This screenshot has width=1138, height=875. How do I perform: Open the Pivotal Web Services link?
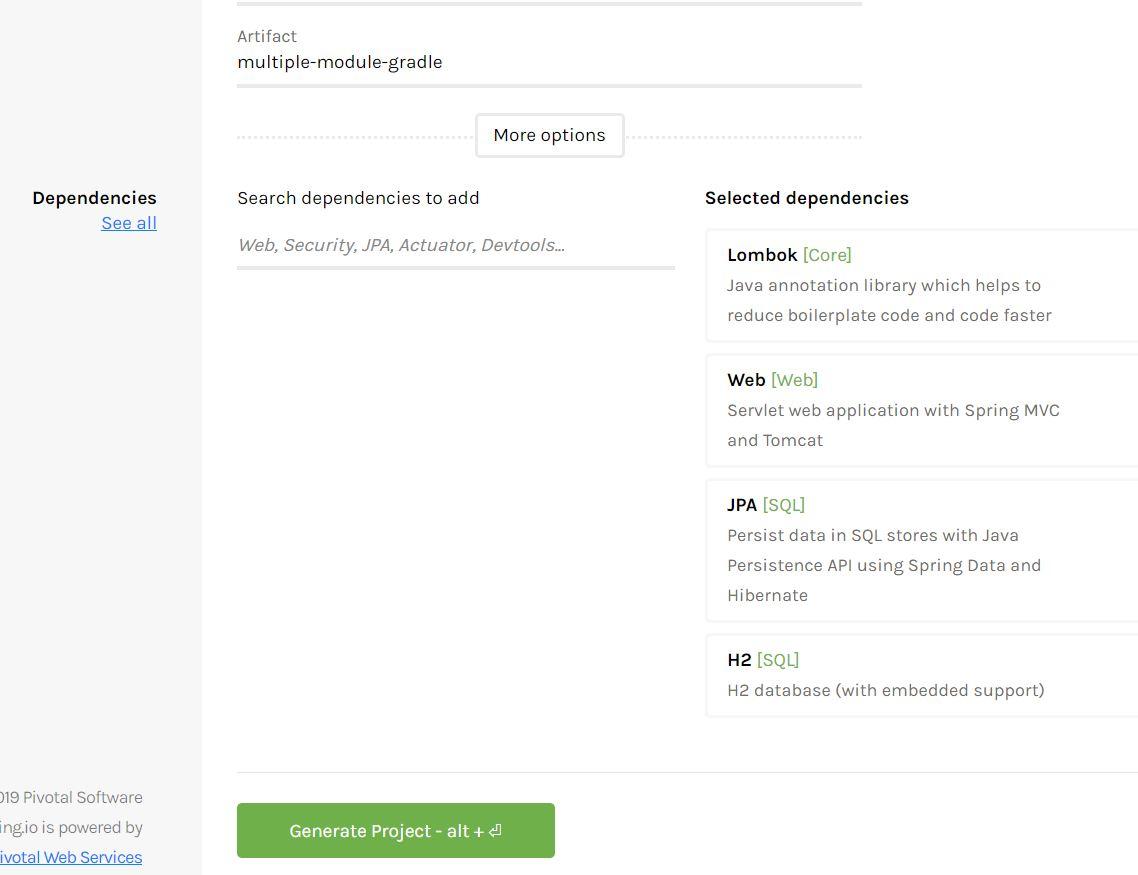[x=70, y=857]
